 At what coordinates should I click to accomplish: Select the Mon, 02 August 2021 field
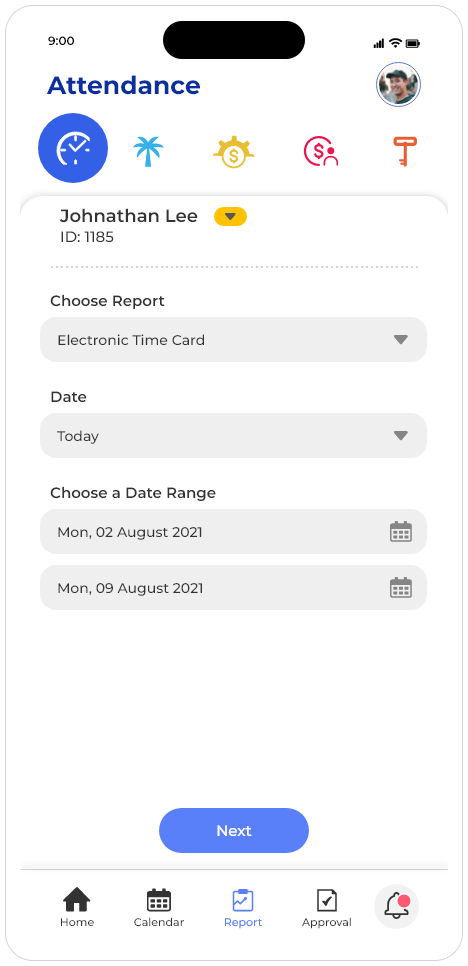point(233,532)
